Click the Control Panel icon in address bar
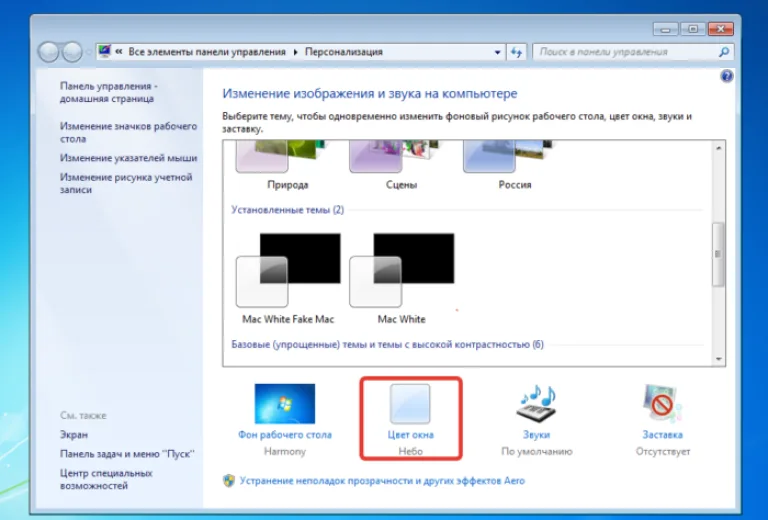Screen dimensions: 768x520 pyautogui.click(x=104, y=51)
